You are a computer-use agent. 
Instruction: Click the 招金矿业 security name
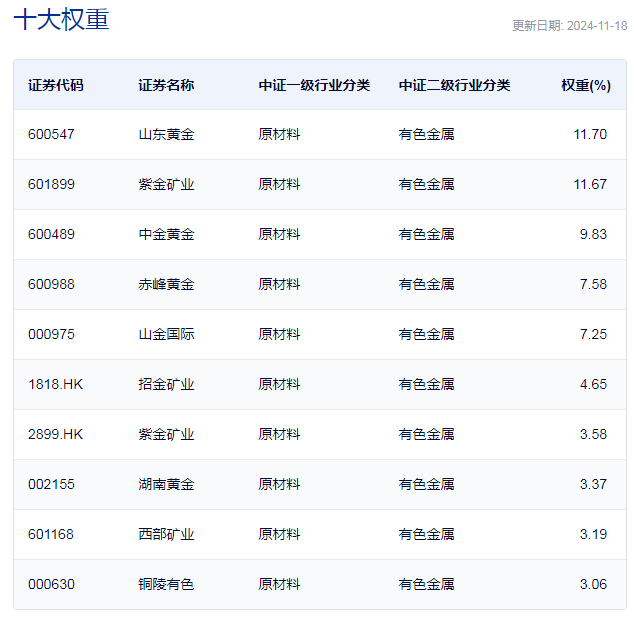pyautogui.click(x=166, y=384)
